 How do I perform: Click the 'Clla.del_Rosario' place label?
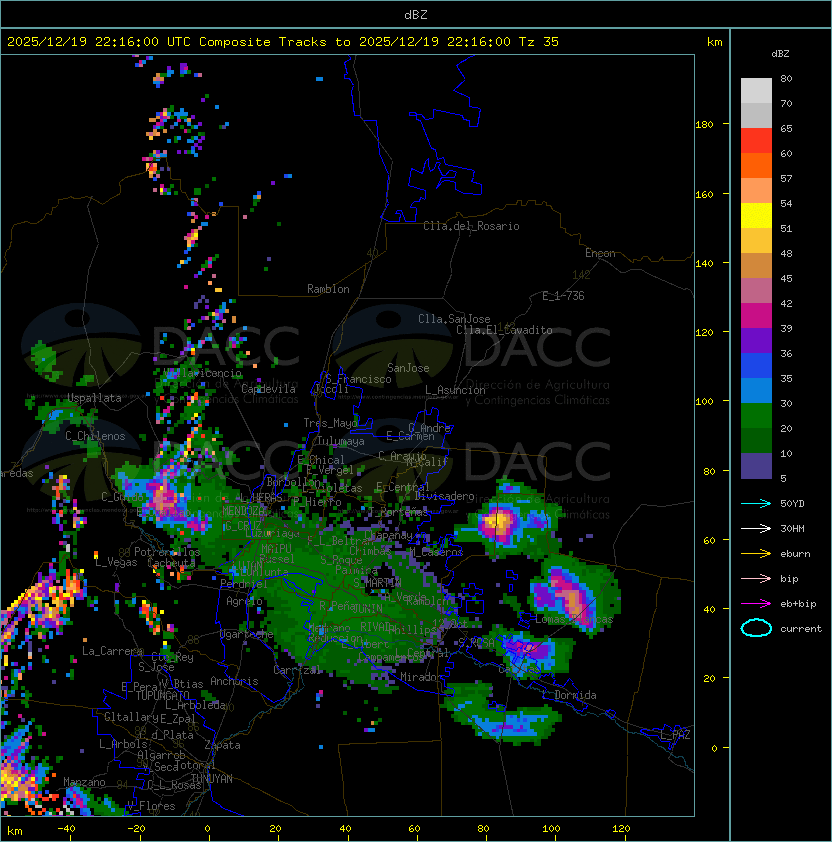click(471, 226)
